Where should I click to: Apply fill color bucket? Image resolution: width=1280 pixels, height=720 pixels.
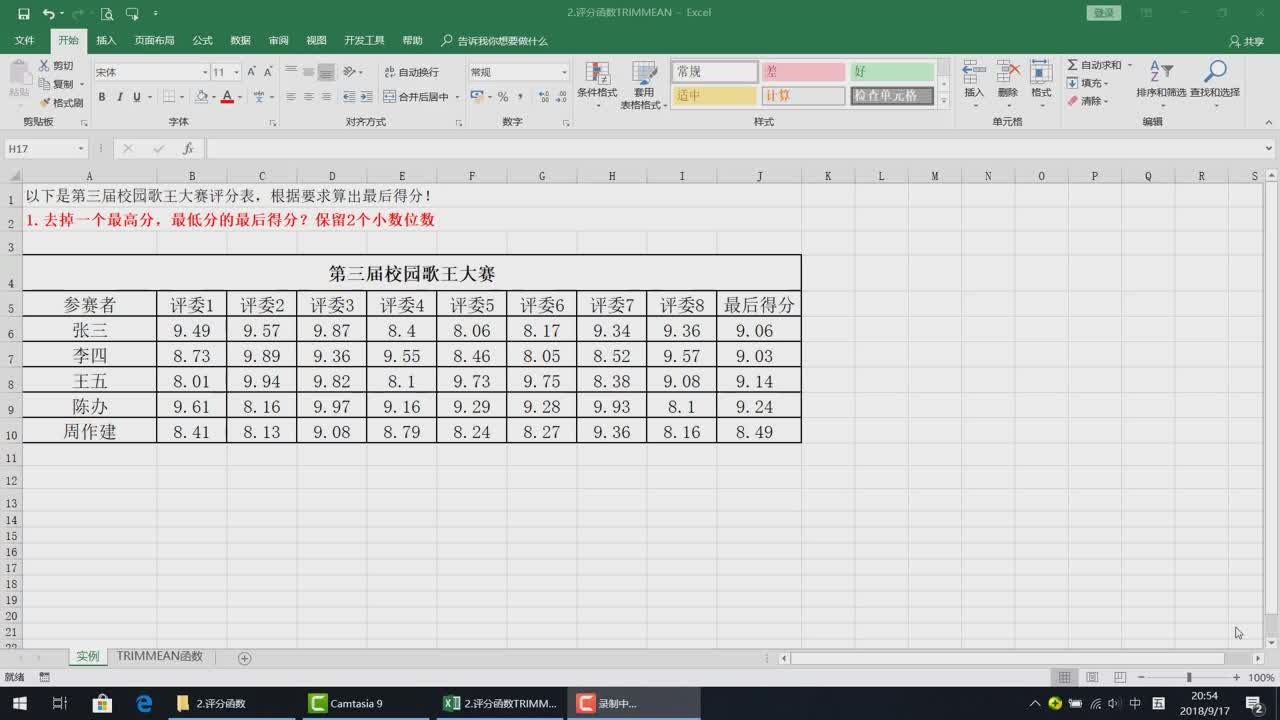(201, 97)
